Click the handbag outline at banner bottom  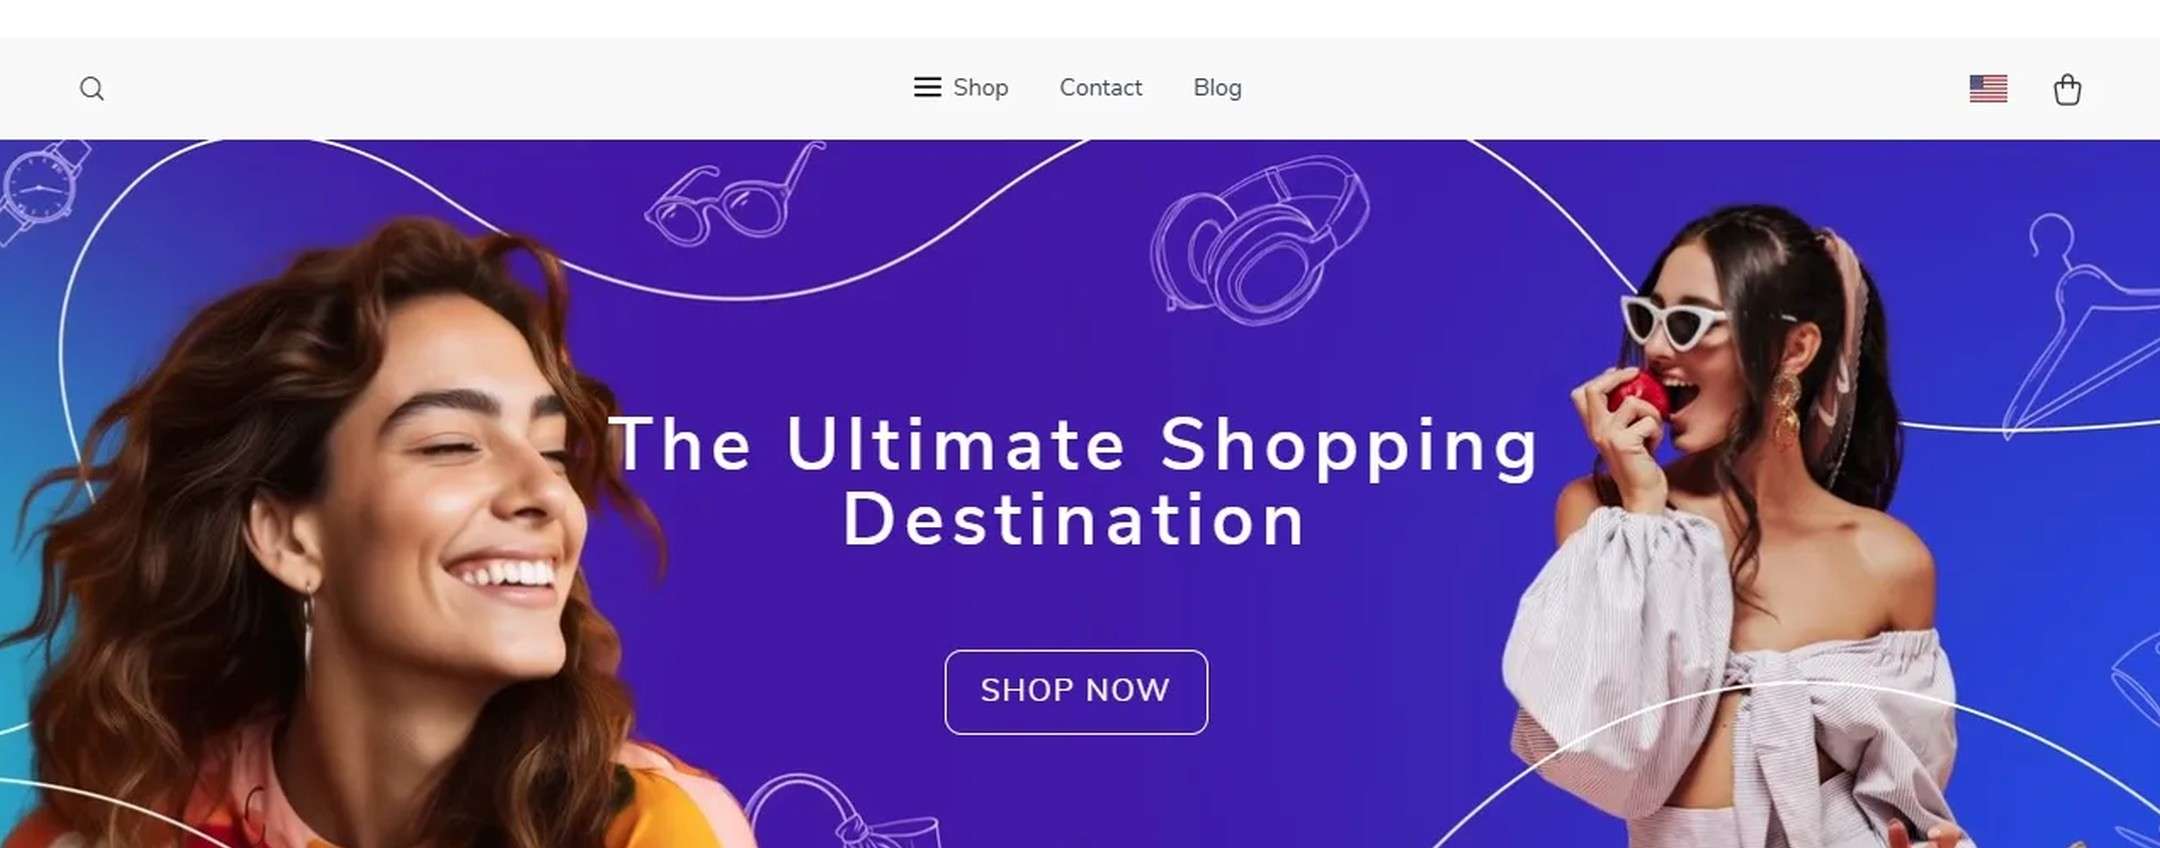click(845, 812)
